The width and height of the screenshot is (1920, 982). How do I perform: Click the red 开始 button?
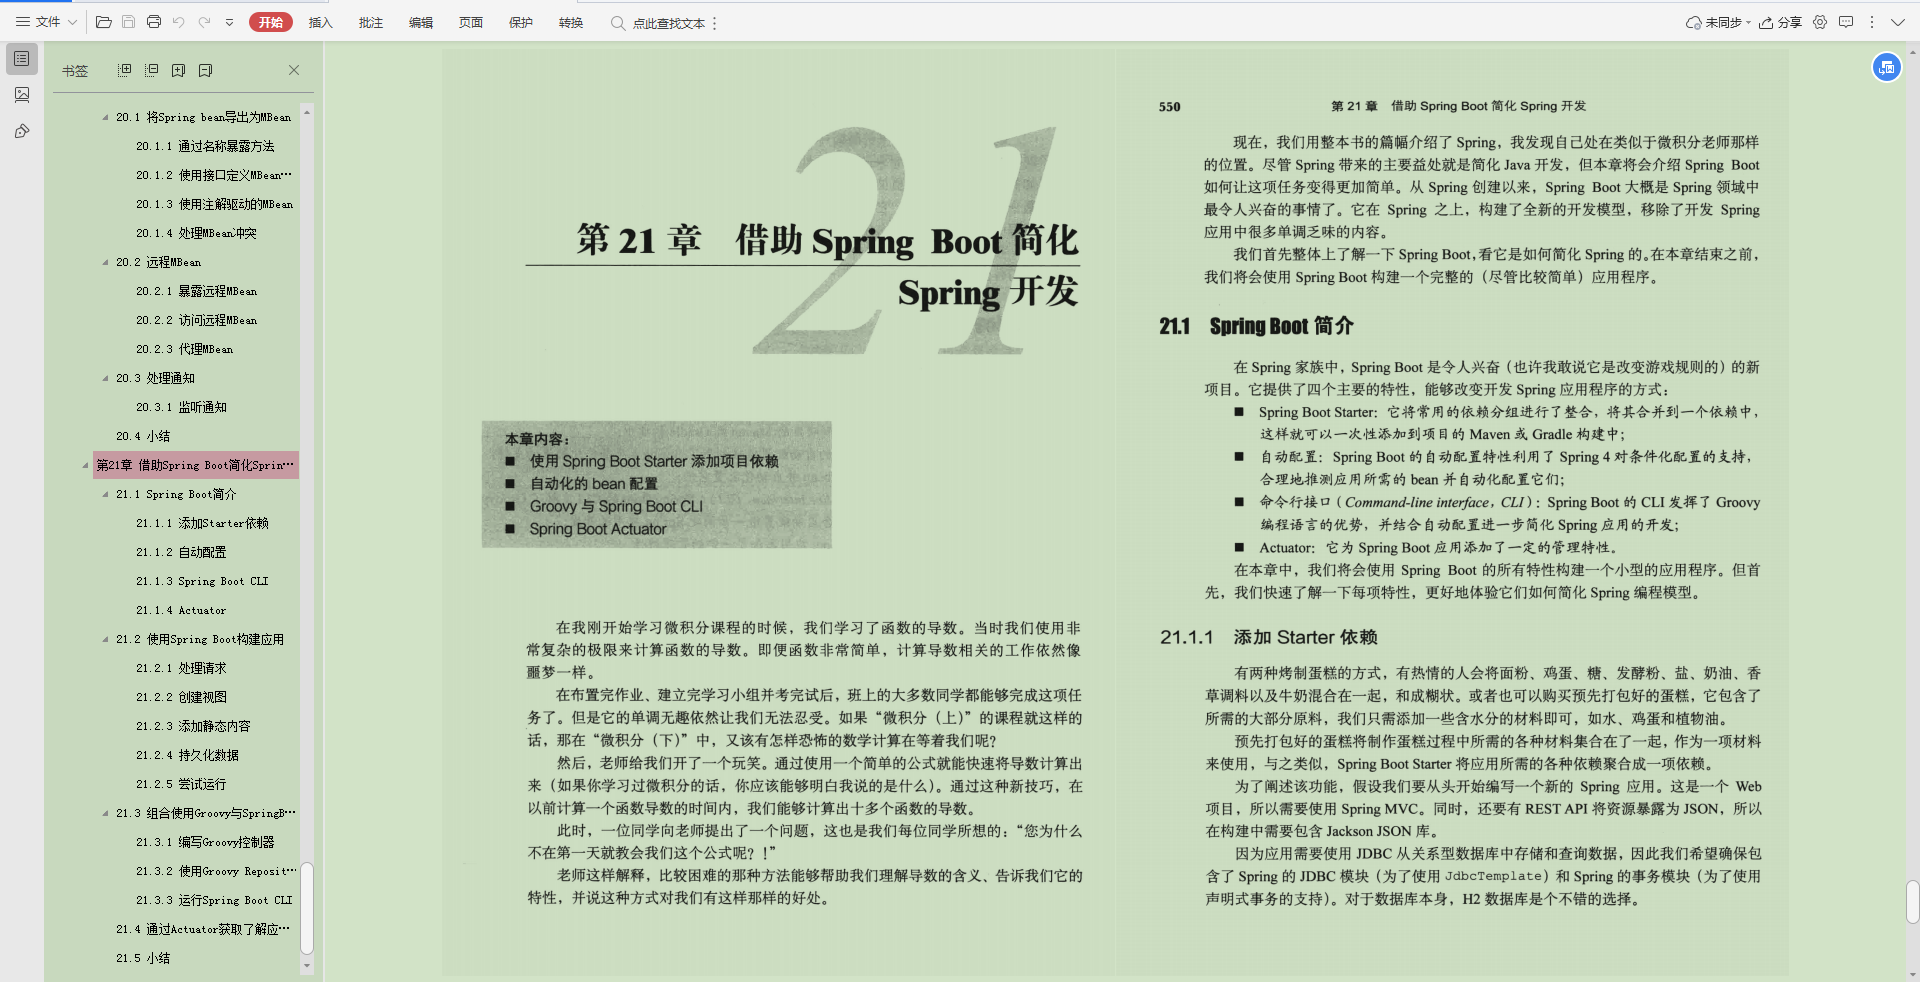(x=270, y=22)
